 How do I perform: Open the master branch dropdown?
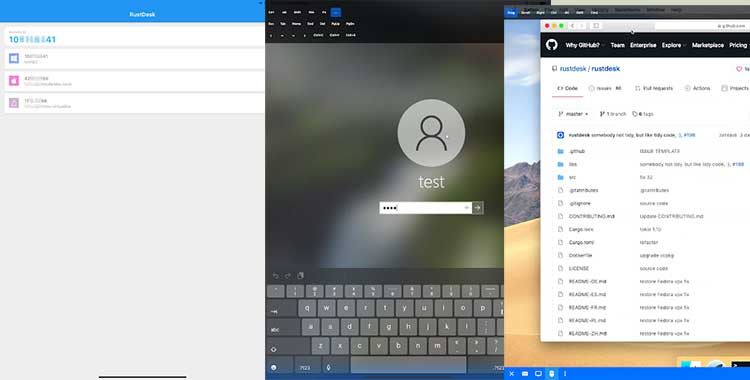(x=574, y=114)
